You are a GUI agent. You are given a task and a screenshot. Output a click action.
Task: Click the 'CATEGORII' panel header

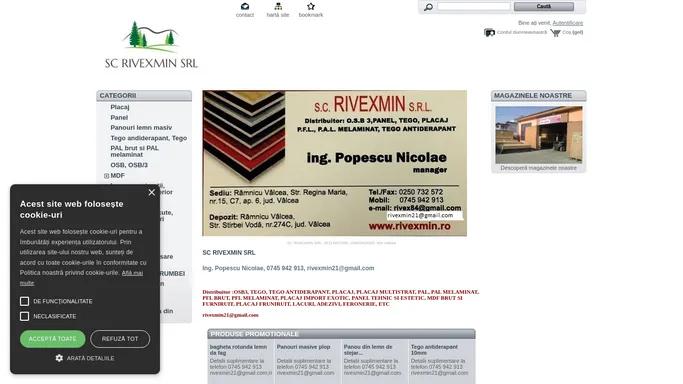(x=144, y=96)
